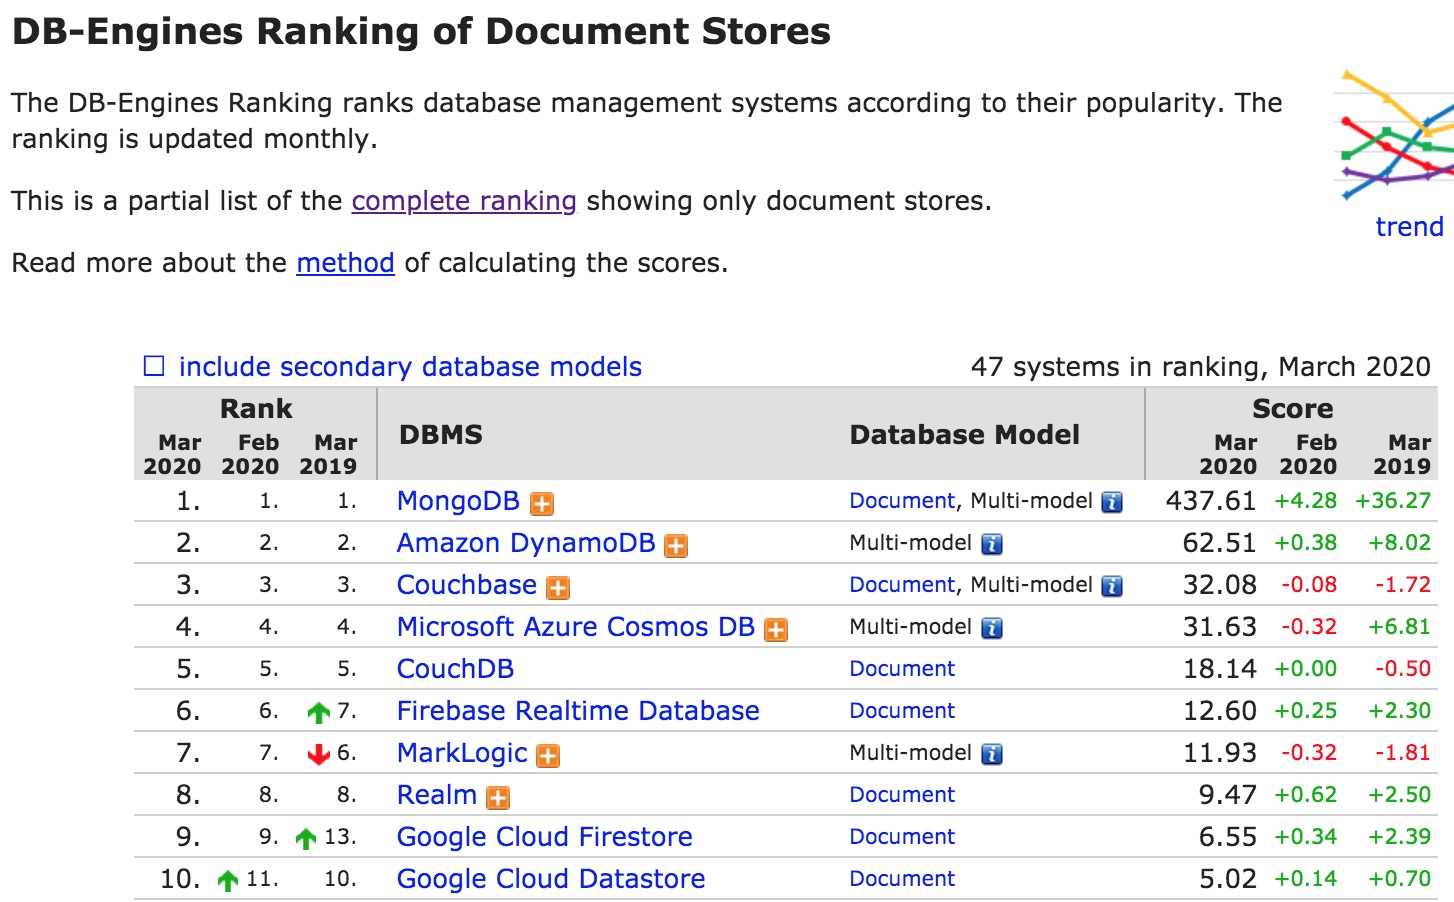The image size is (1454, 902).
Task: Open the trend link under the chart
Action: click(1409, 227)
